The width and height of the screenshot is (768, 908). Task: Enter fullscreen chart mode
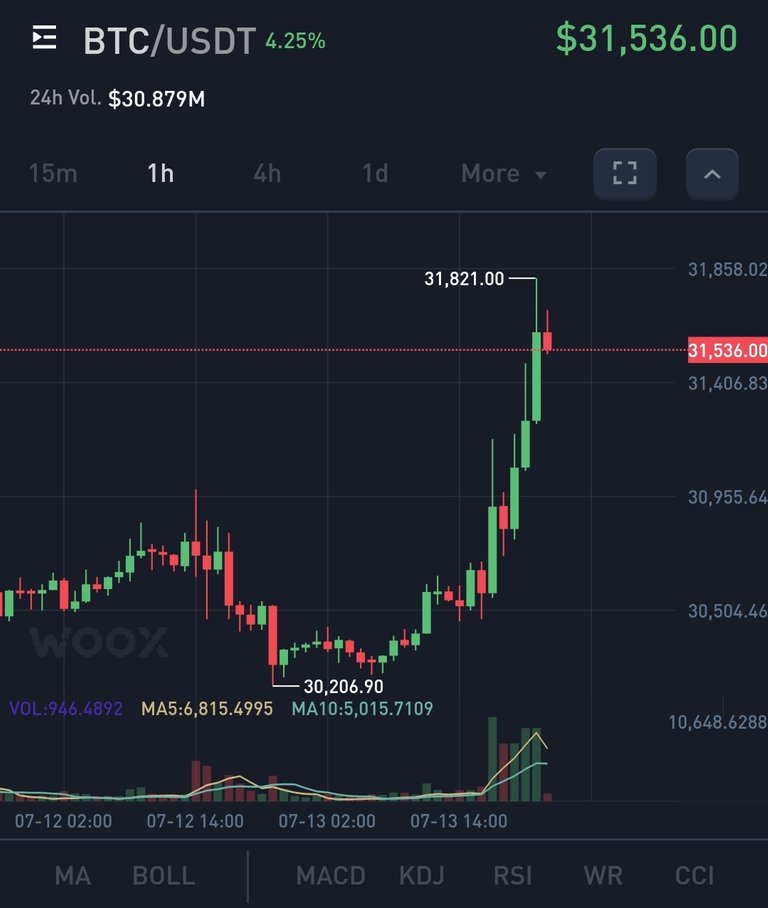click(625, 174)
